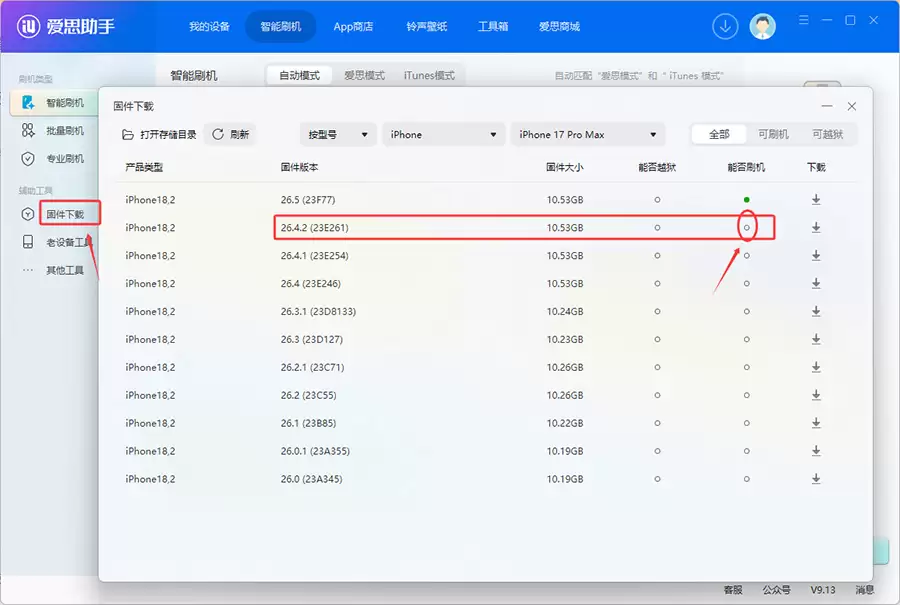Click 消息 in the status bar

pyautogui.click(x=864, y=590)
